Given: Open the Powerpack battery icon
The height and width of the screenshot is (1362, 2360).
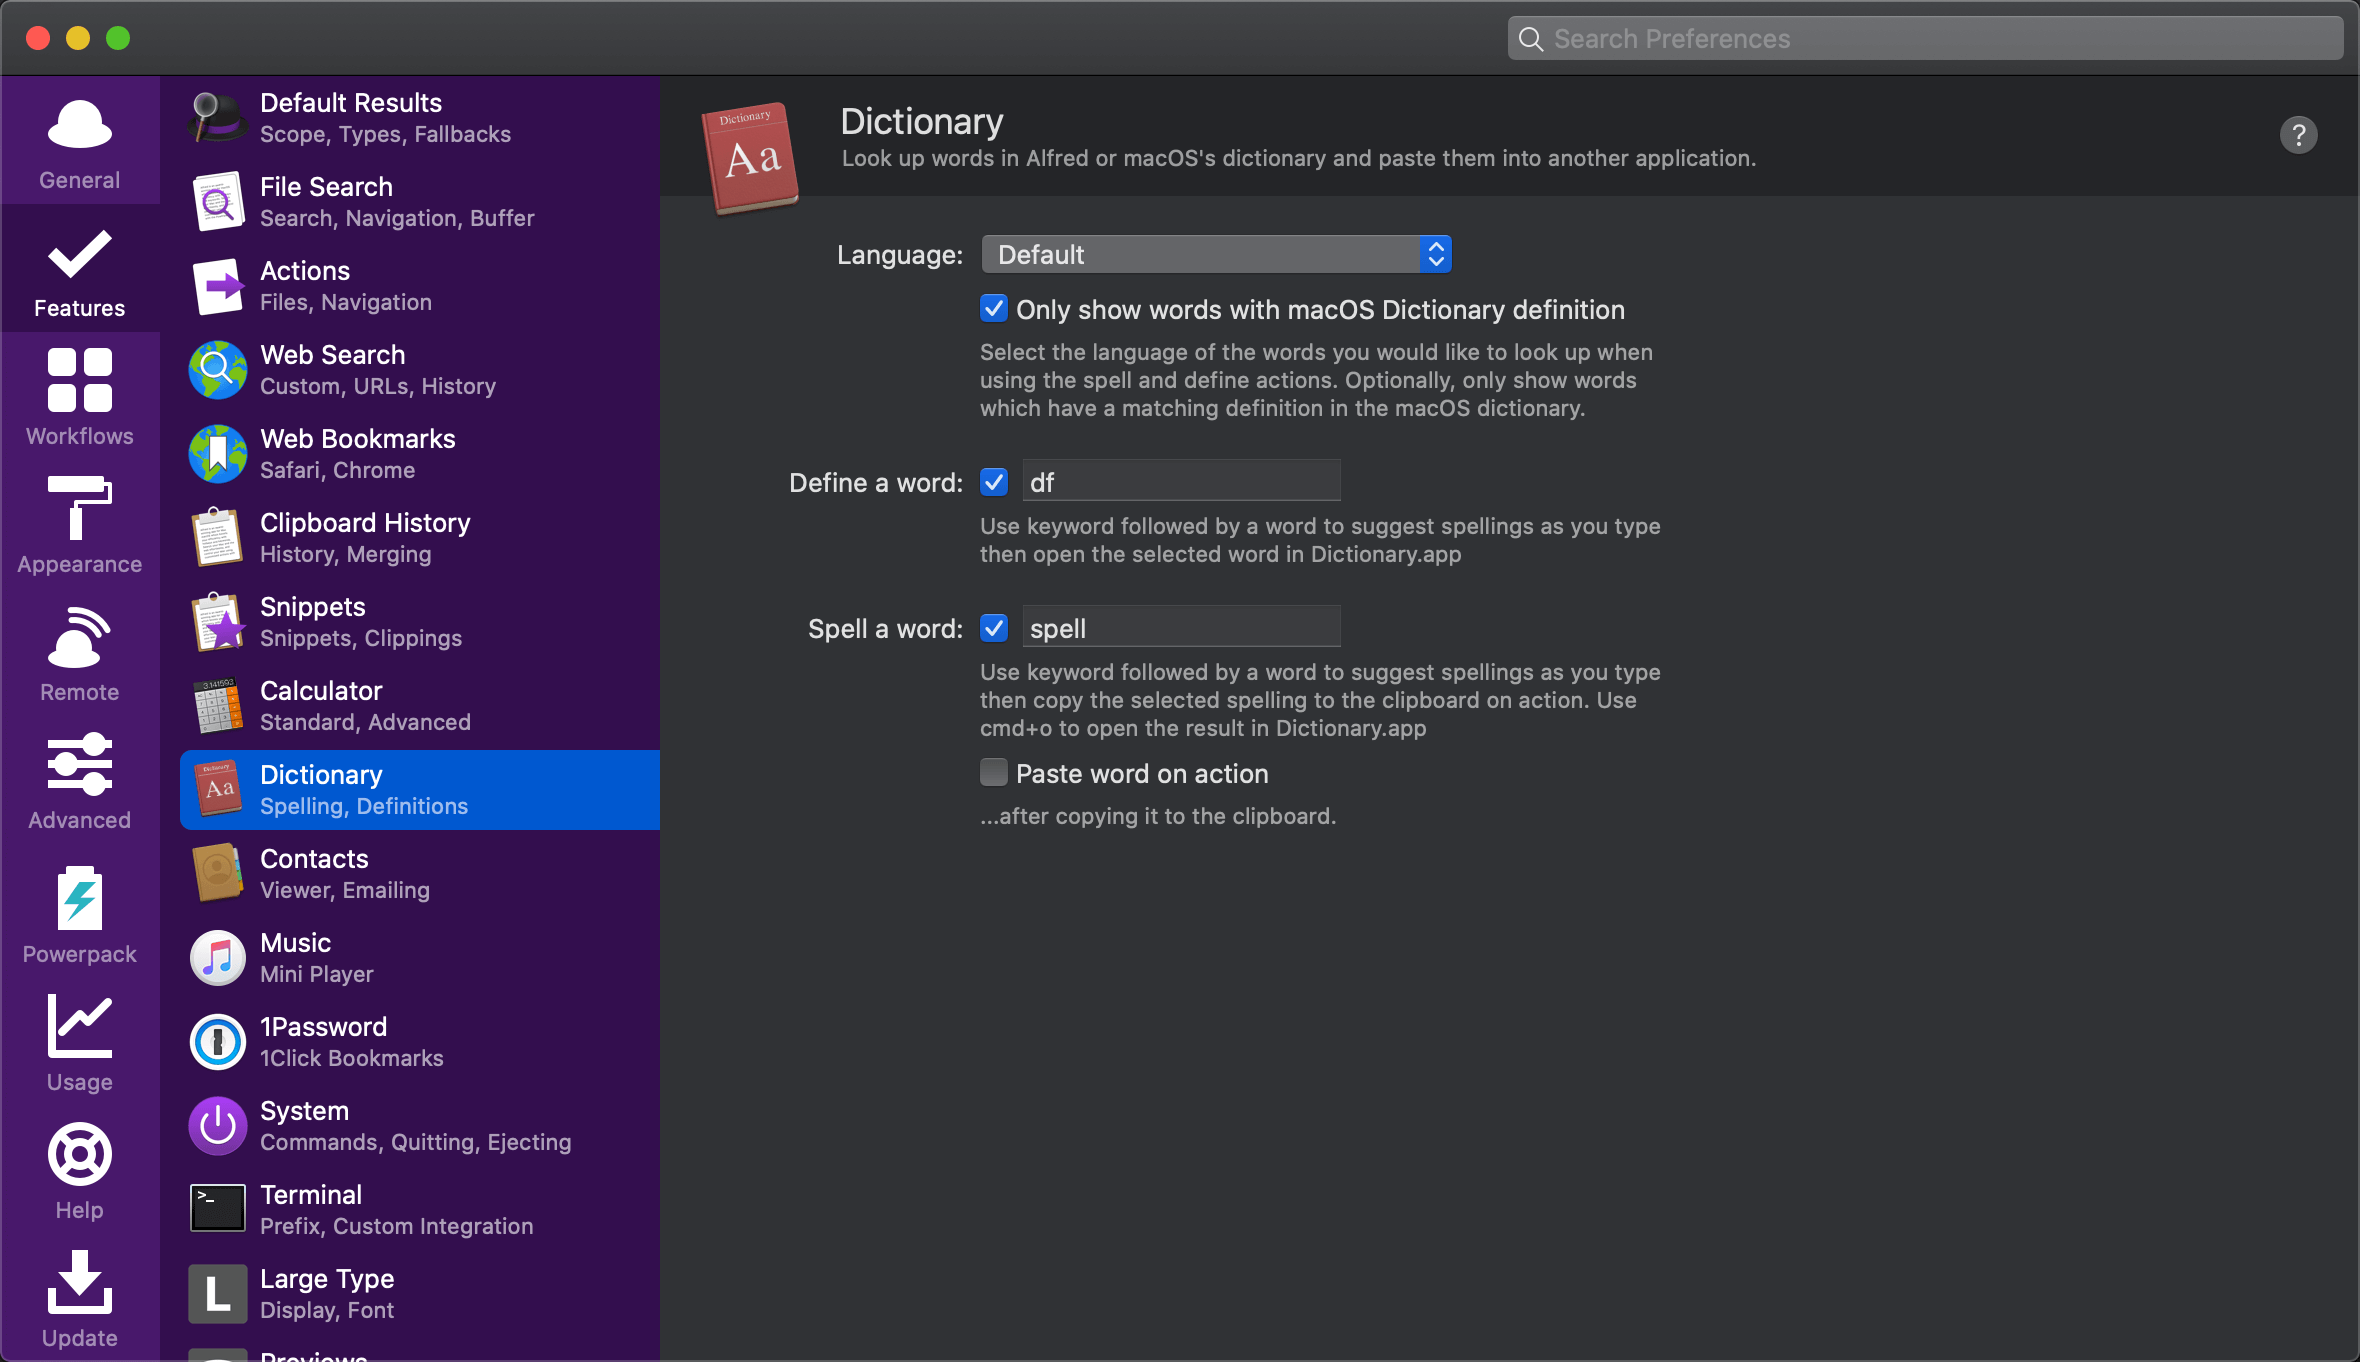Looking at the screenshot, I should click(x=79, y=897).
